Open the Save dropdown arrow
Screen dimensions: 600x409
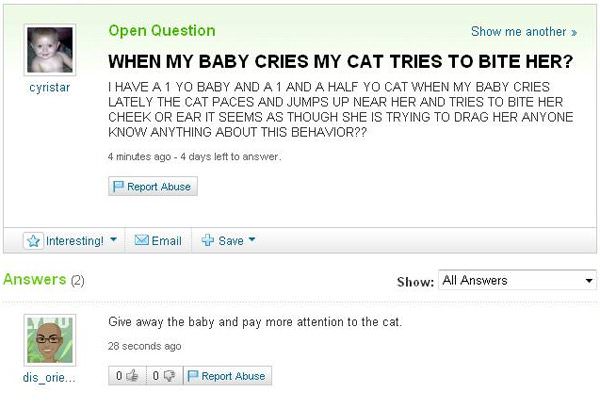pyautogui.click(x=255, y=240)
